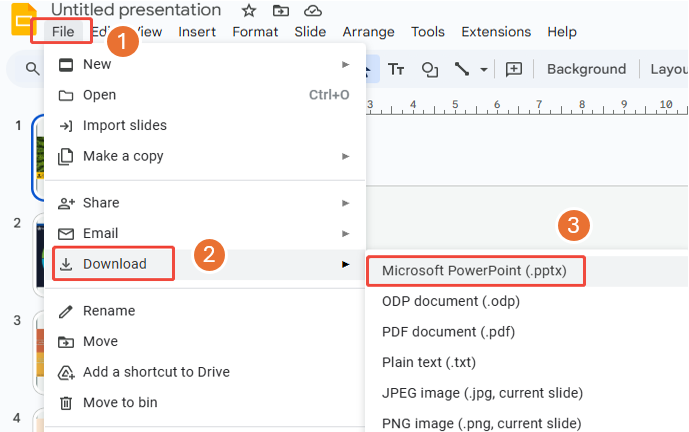Select the Text box tool

pos(396,69)
